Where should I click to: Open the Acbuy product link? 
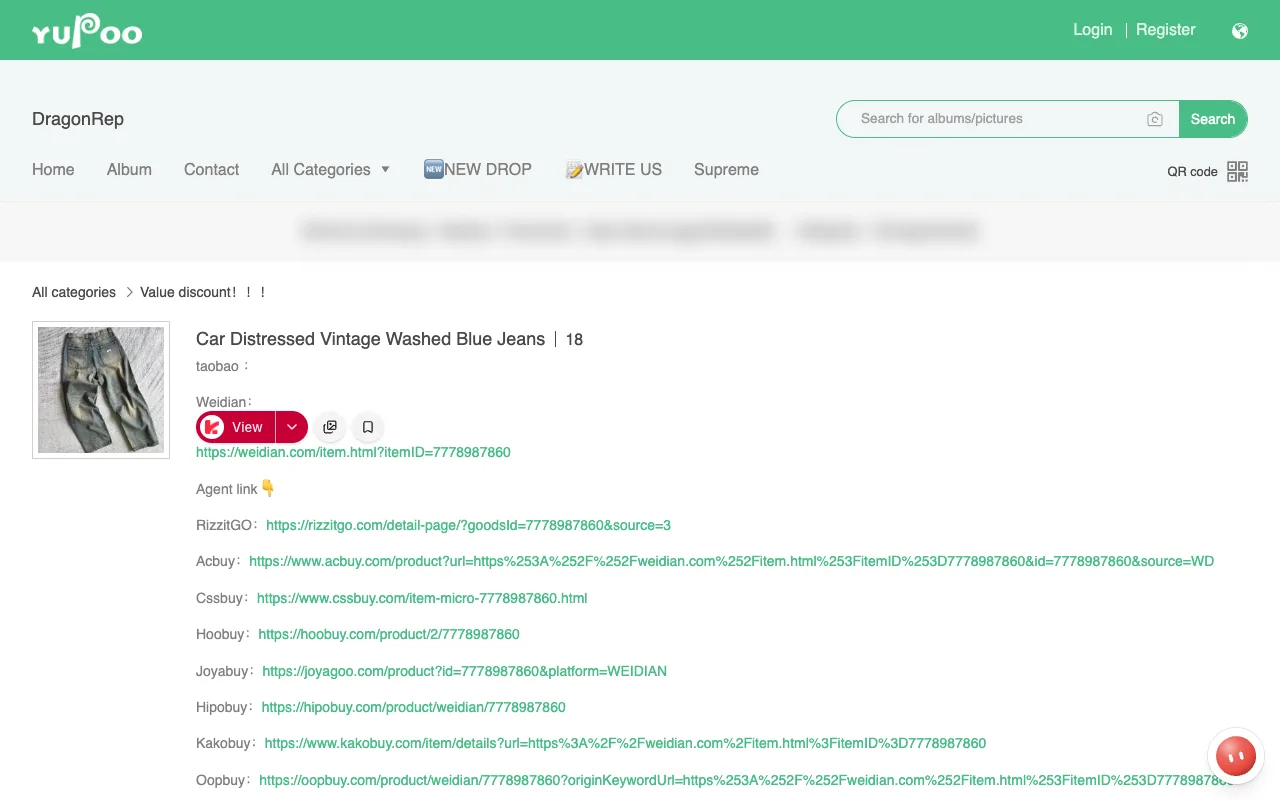731,562
